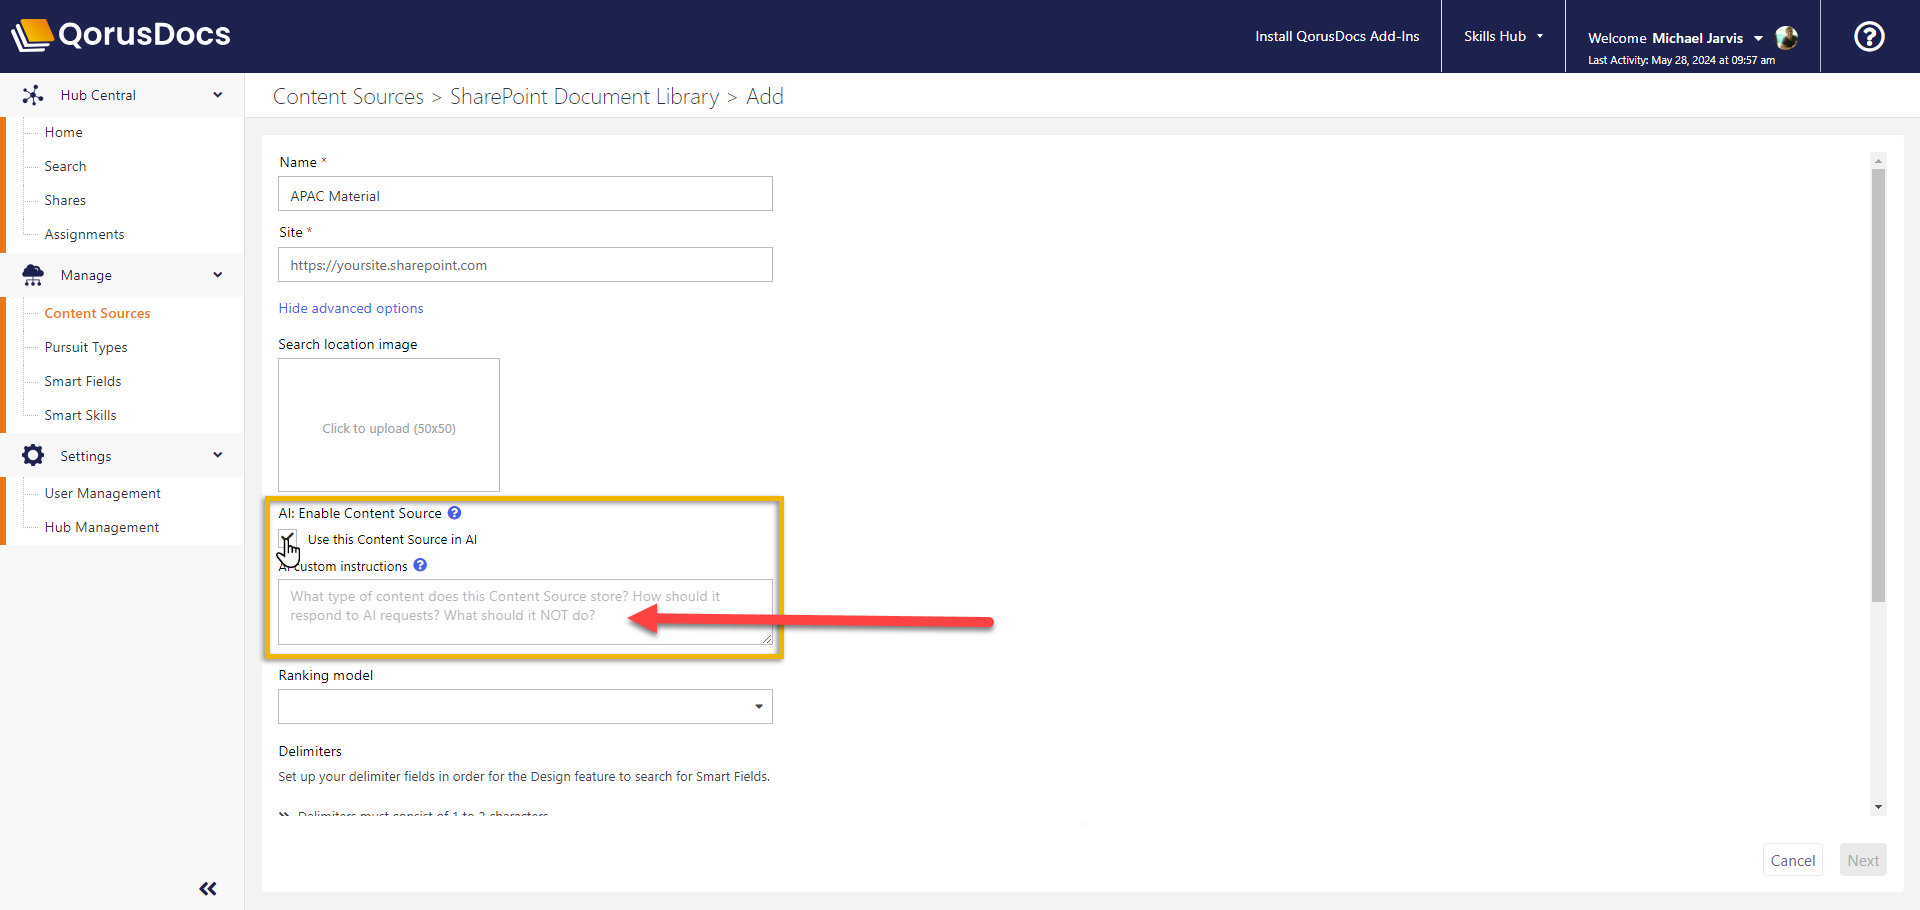Click the QorusDocs logo
The image size is (1920, 910).
coord(121,35)
